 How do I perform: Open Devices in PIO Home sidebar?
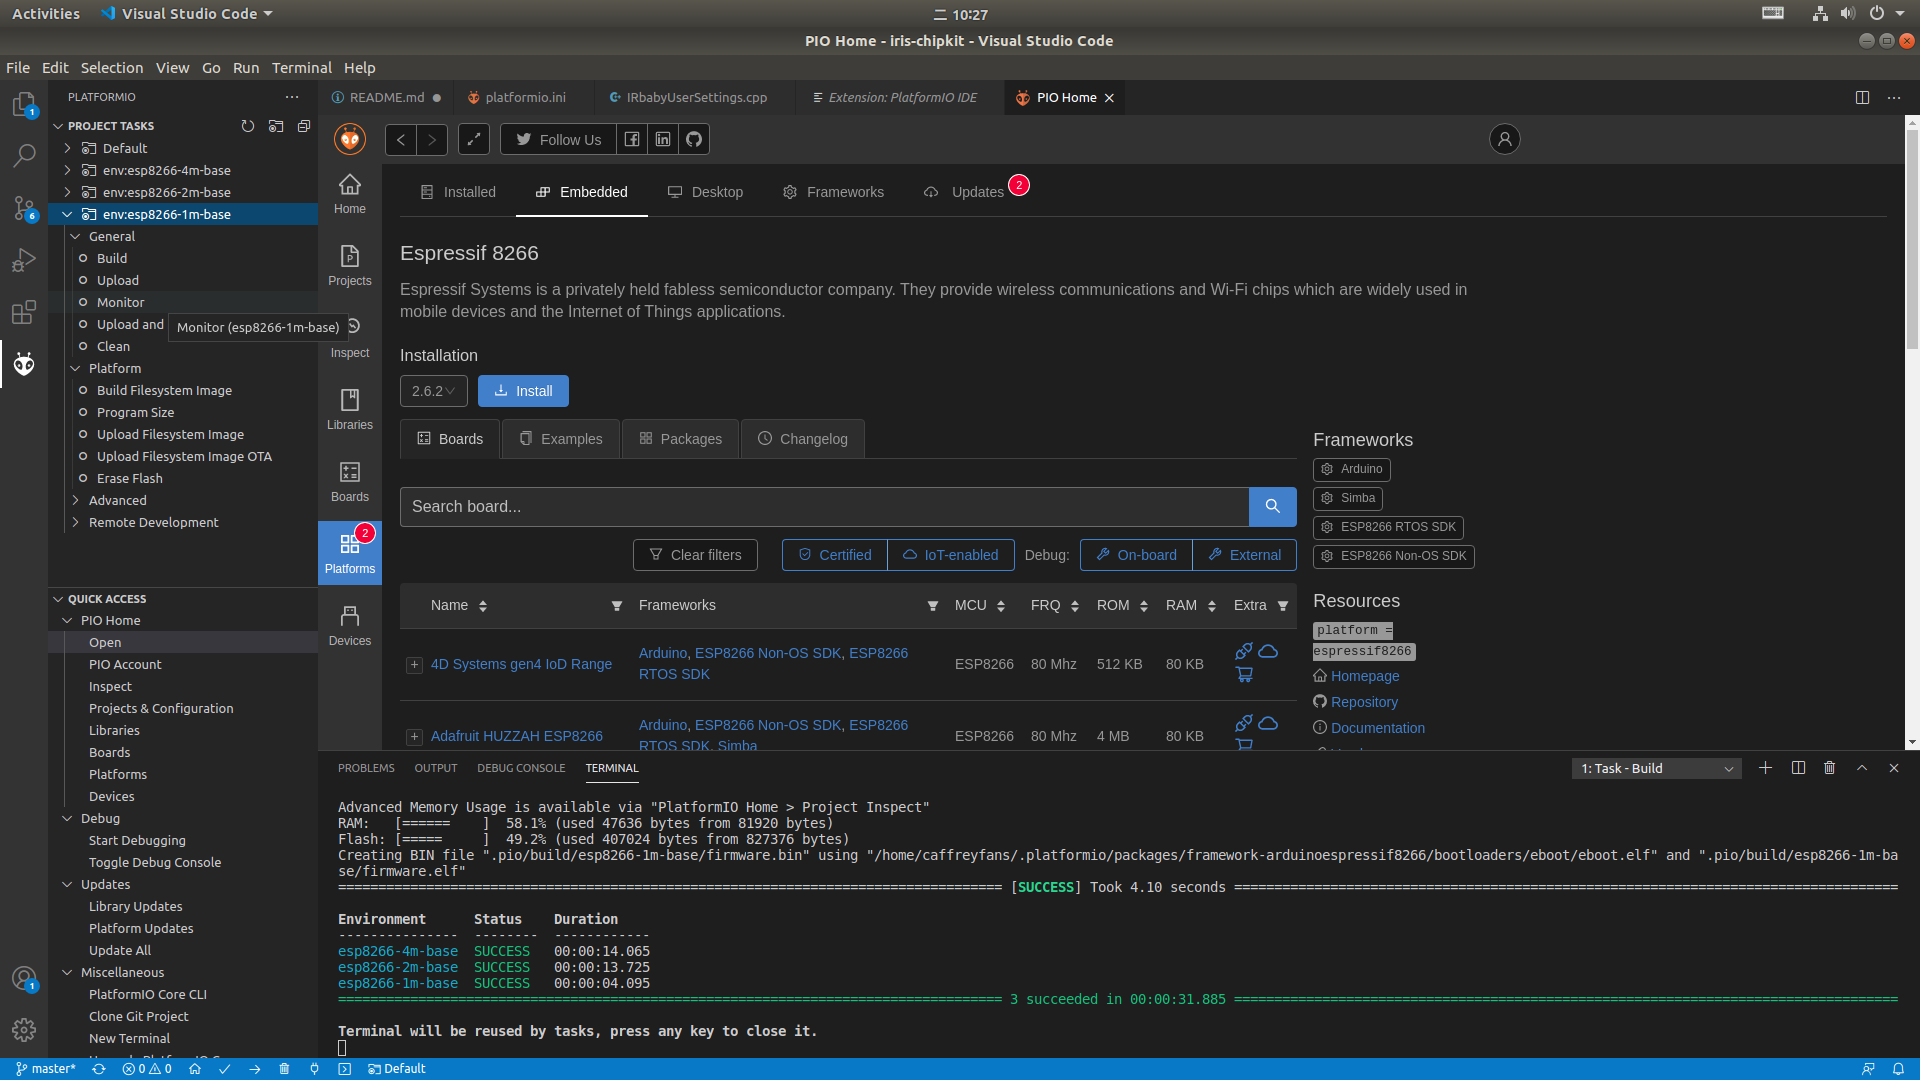[x=349, y=626]
